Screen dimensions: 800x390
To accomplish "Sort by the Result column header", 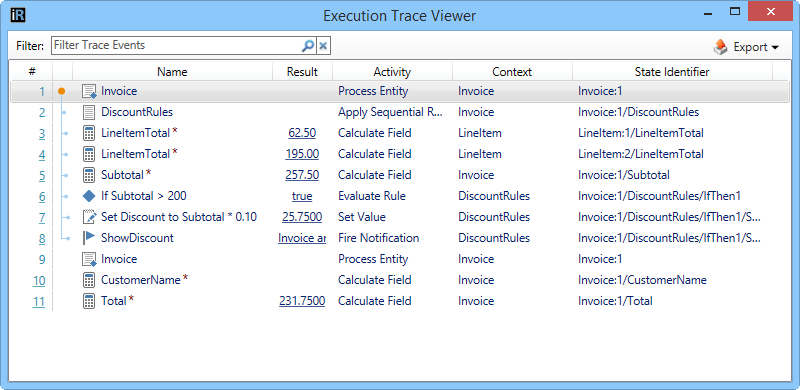I will point(302,72).
